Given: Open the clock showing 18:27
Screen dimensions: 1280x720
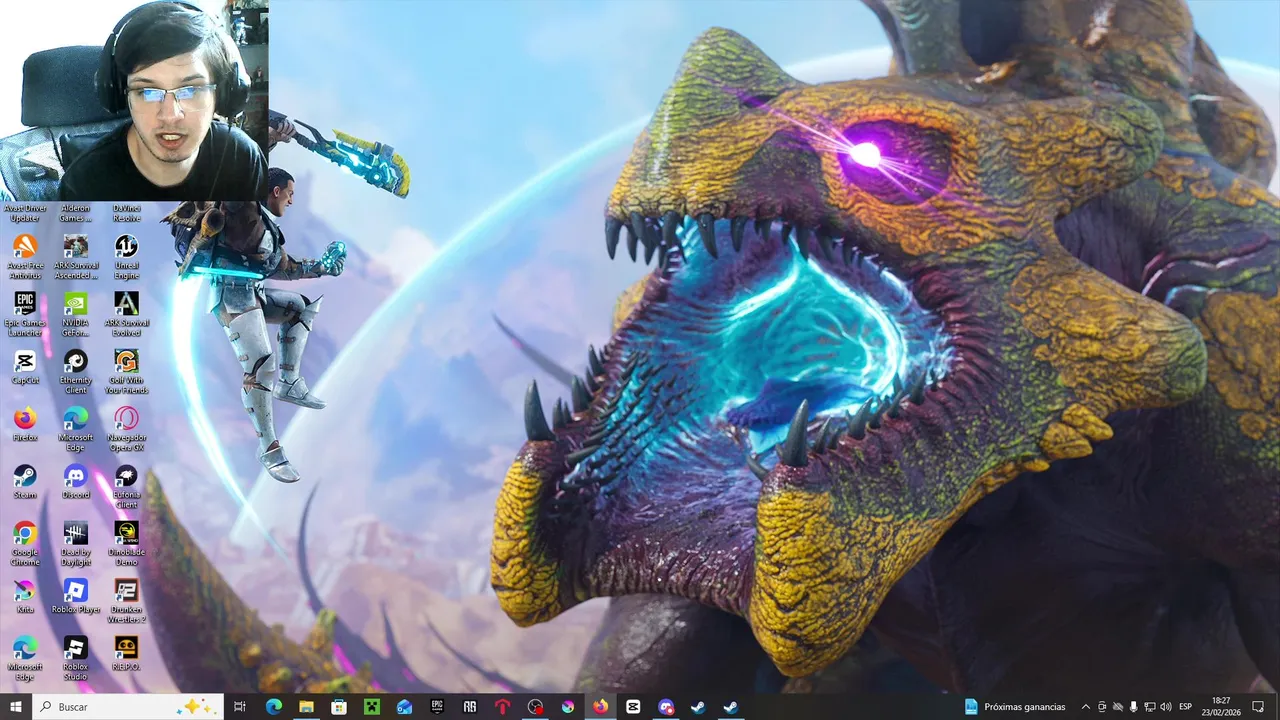Looking at the screenshot, I should [x=1221, y=706].
